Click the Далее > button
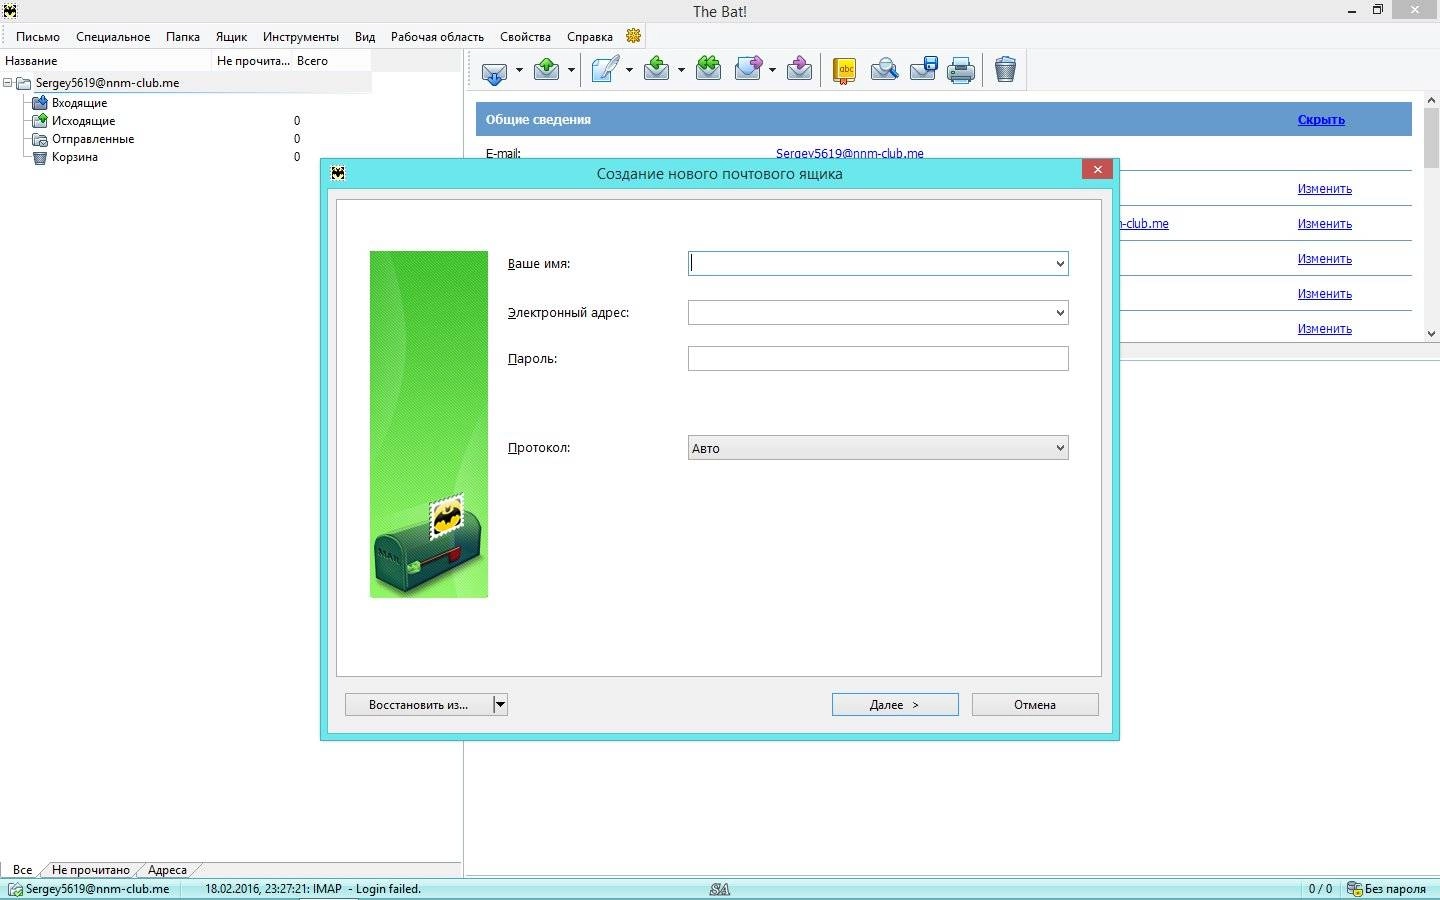The height and width of the screenshot is (900, 1440). [895, 705]
